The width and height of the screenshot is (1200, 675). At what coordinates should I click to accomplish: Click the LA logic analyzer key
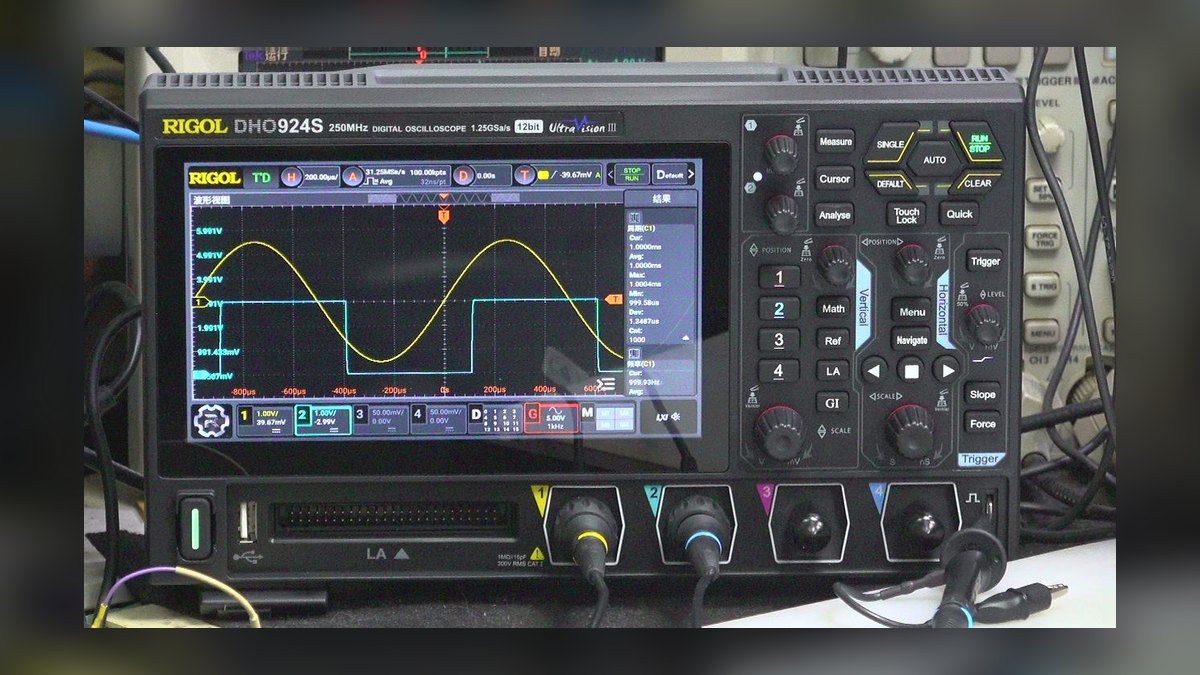point(833,371)
